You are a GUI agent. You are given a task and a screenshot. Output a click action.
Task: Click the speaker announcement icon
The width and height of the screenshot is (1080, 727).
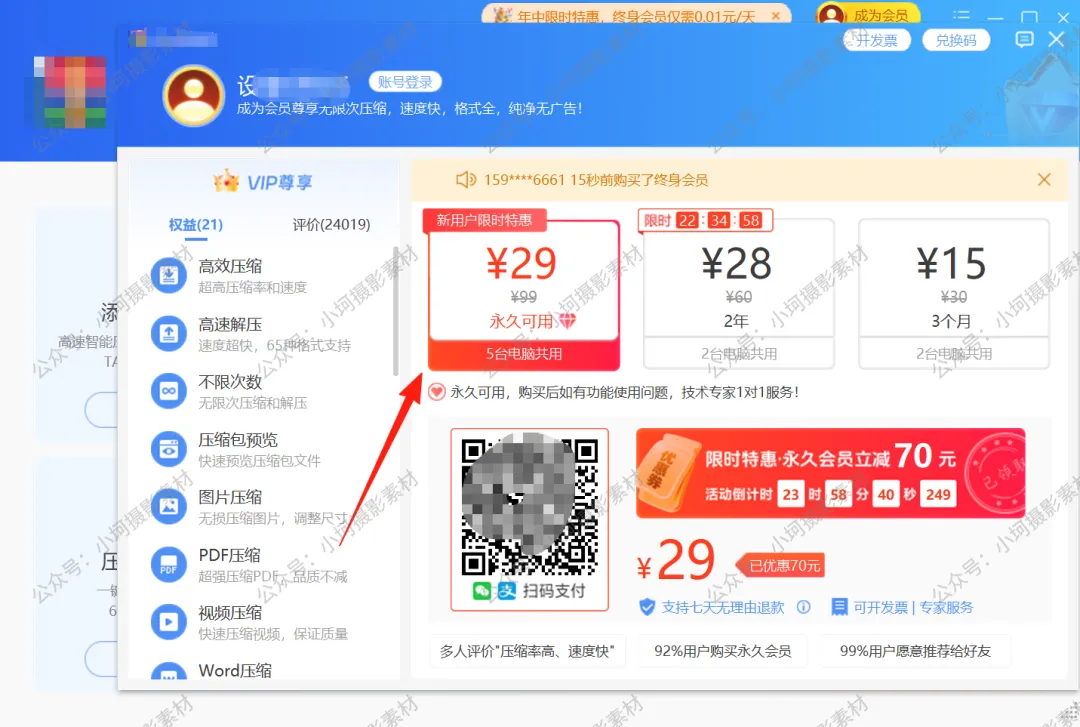point(466,180)
